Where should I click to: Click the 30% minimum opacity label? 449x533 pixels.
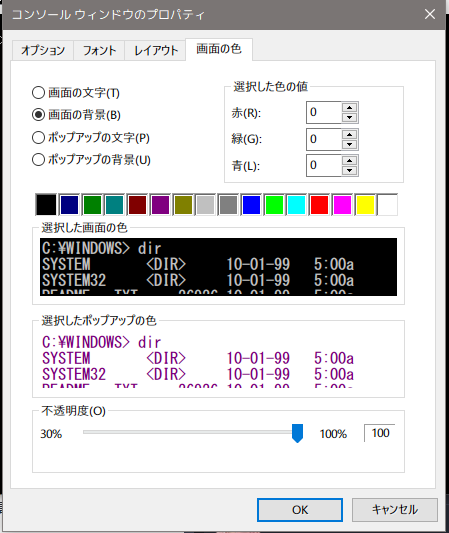click(51, 434)
